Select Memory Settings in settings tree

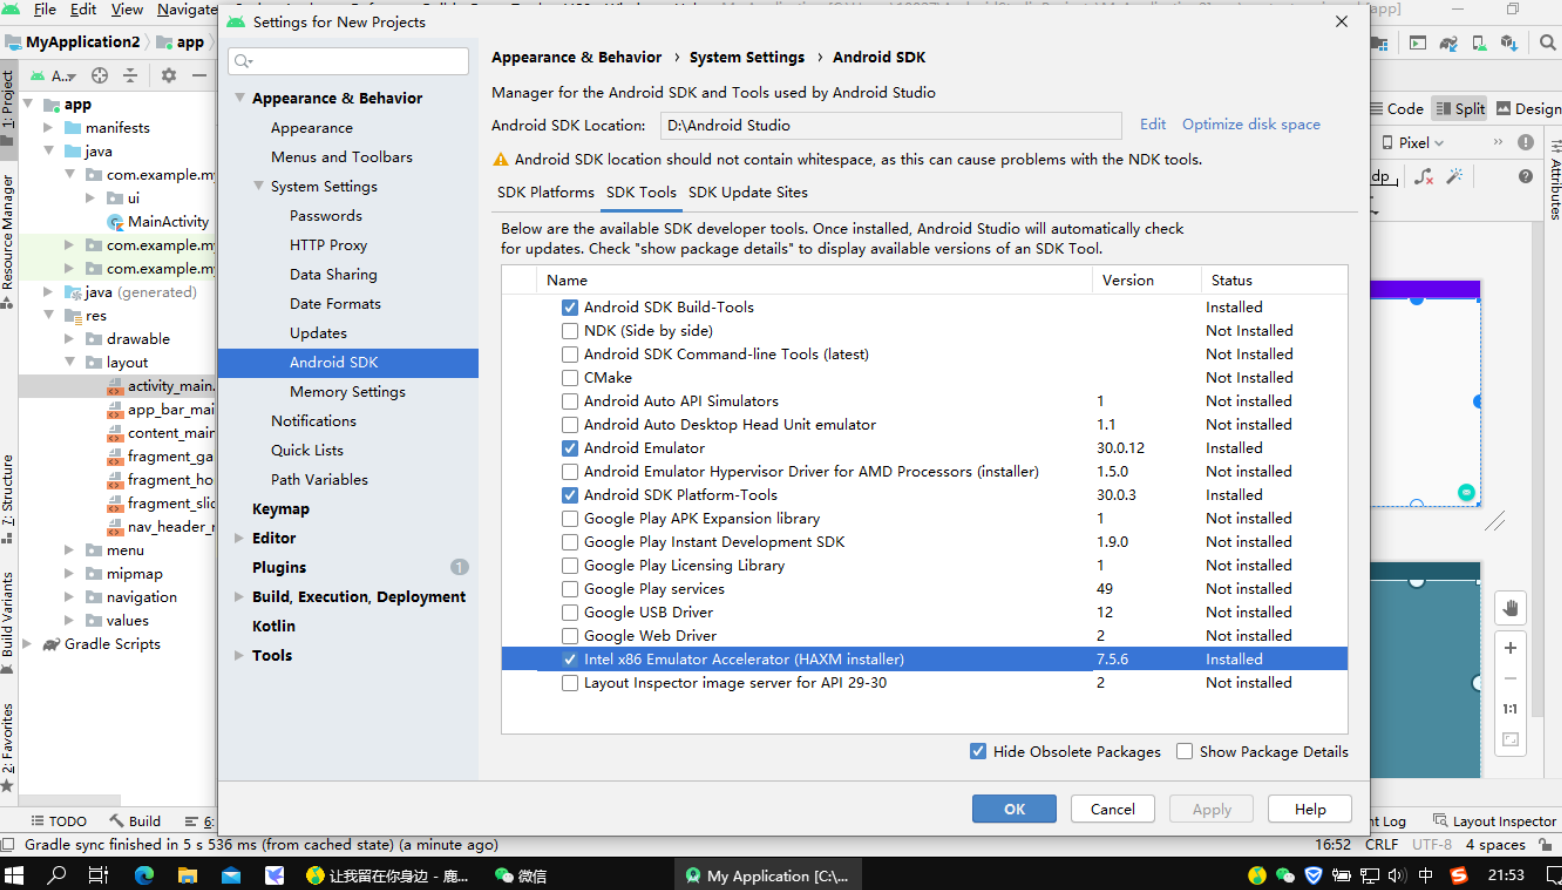coord(348,392)
